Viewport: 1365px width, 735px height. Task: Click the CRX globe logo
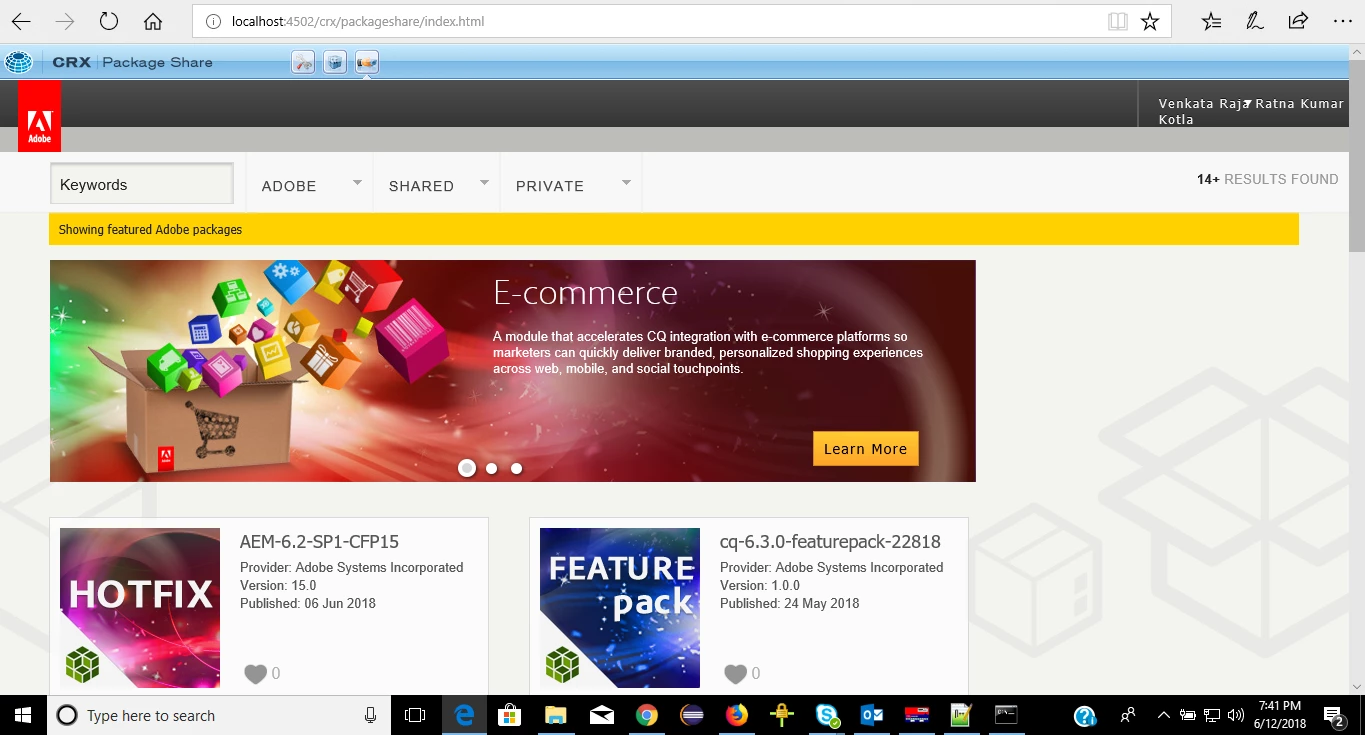[x=18, y=62]
